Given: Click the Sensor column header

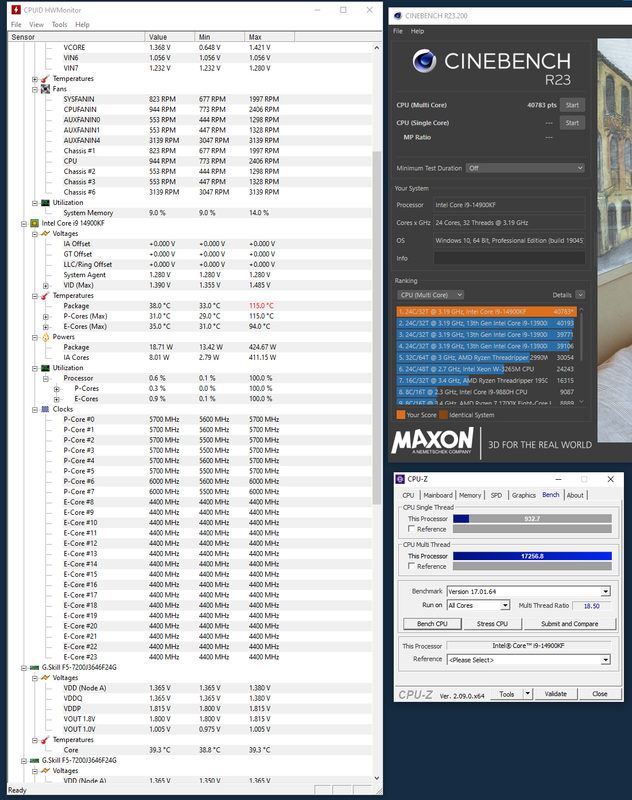Looking at the screenshot, I should pos(77,37).
